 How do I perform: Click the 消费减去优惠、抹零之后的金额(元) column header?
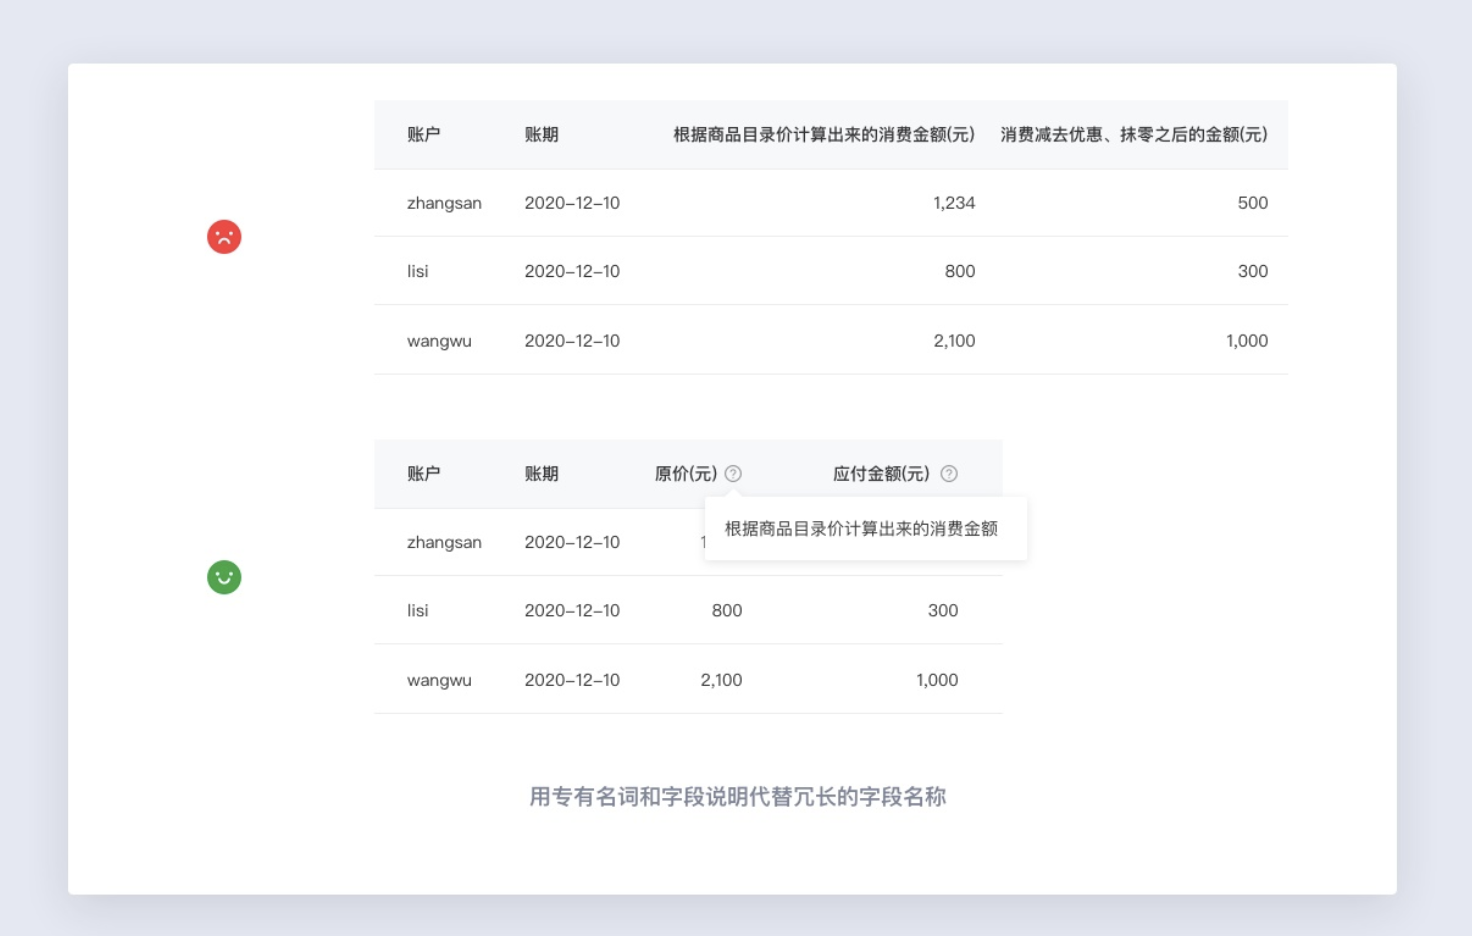[x=1133, y=135]
